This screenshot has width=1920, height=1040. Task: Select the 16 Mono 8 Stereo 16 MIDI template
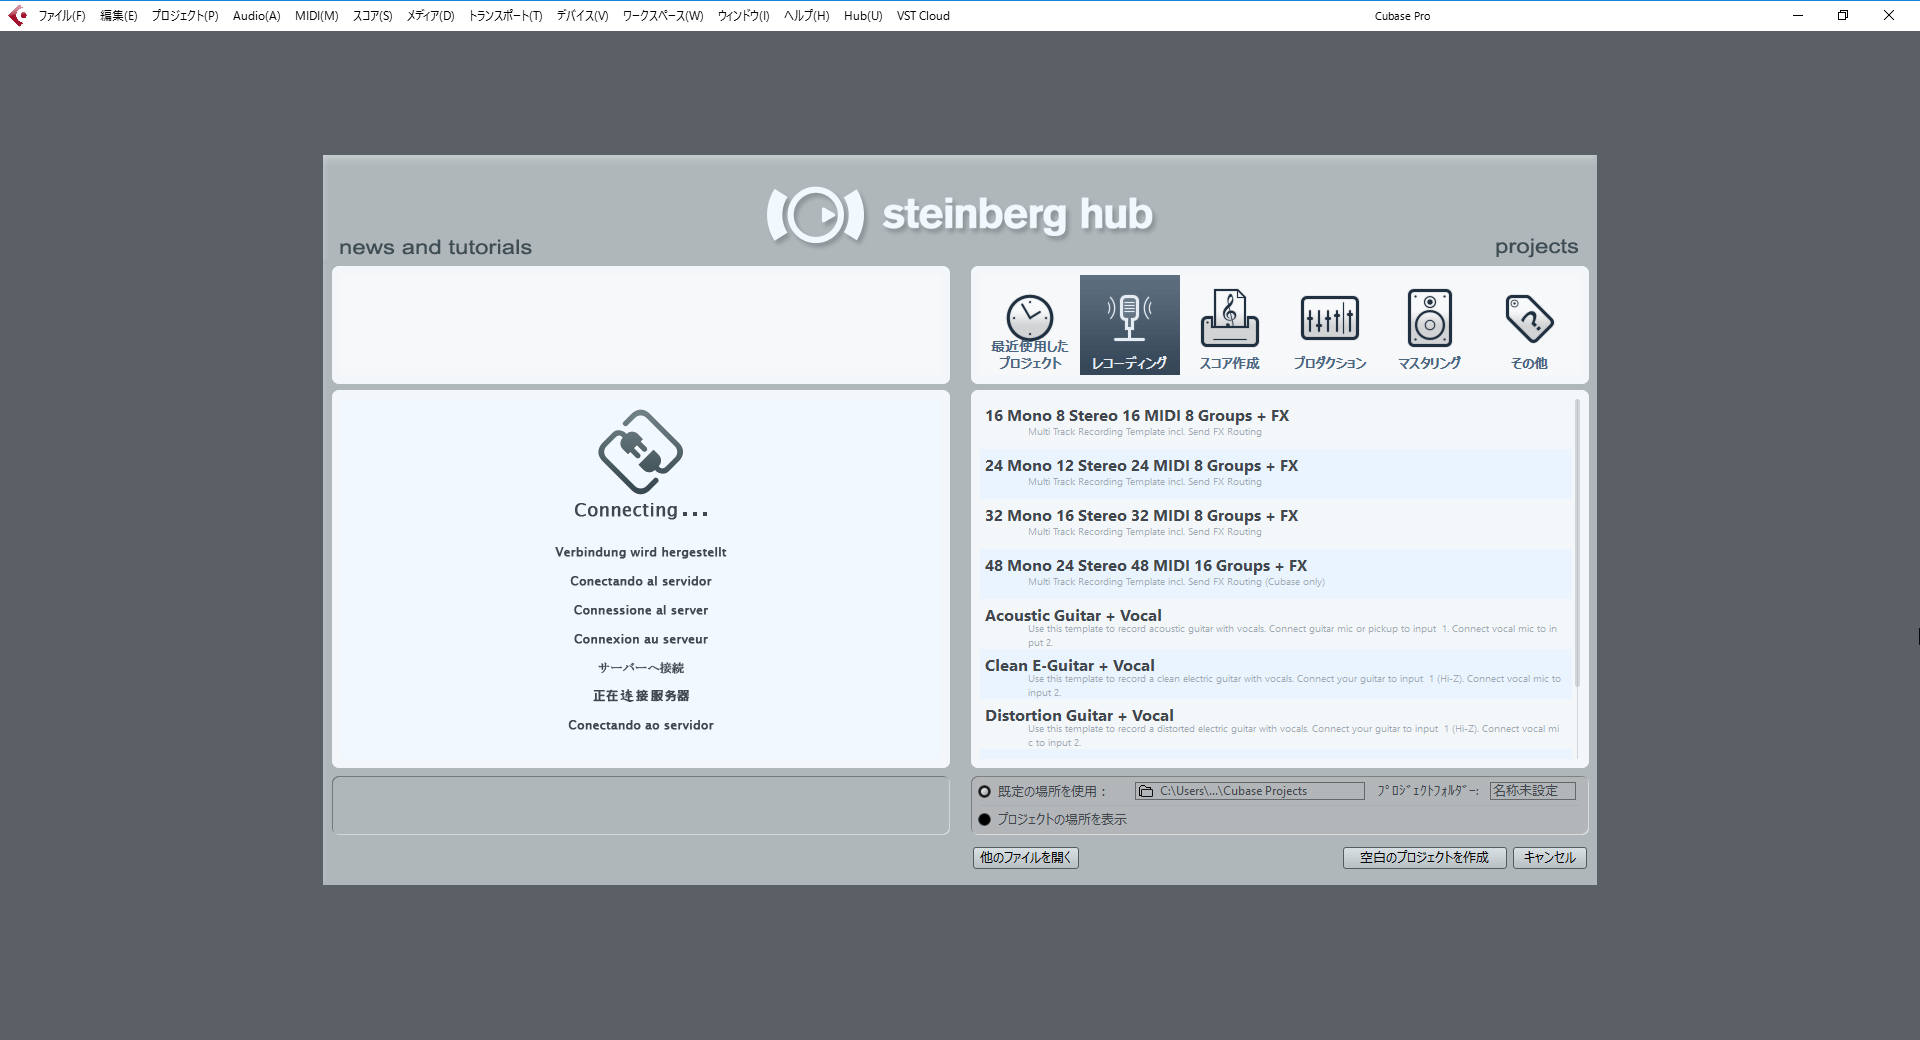tap(1276, 423)
